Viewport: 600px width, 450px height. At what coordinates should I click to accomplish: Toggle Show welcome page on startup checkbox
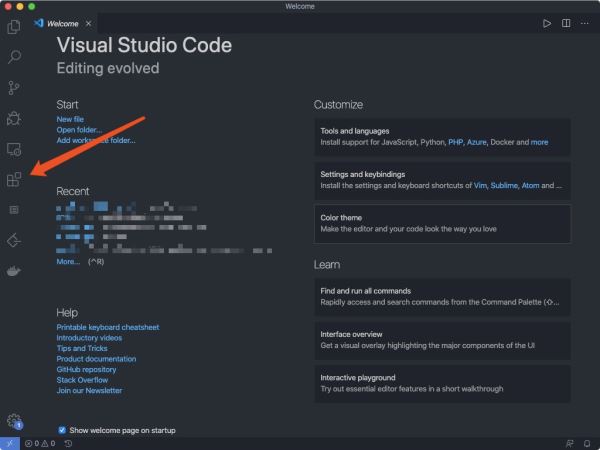(x=62, y=430)
